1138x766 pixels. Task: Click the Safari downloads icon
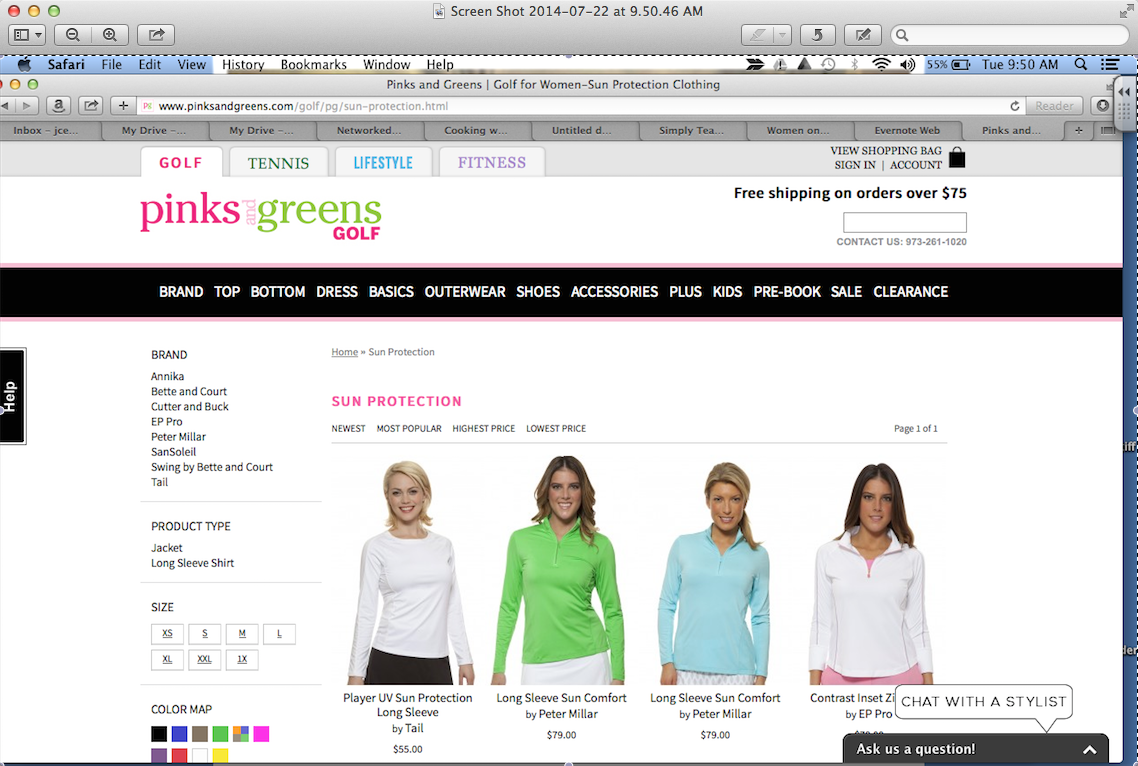[x=1102, y=106]
